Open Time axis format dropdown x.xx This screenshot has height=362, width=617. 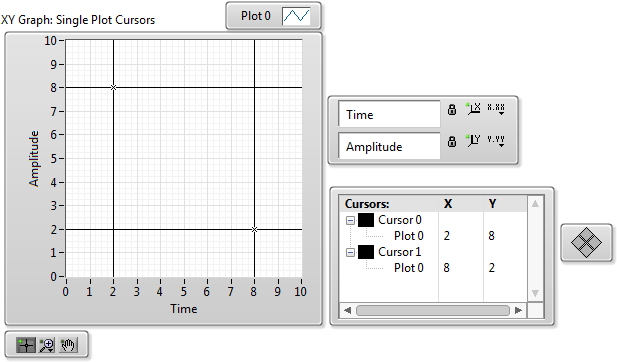[x=496, y=109]
